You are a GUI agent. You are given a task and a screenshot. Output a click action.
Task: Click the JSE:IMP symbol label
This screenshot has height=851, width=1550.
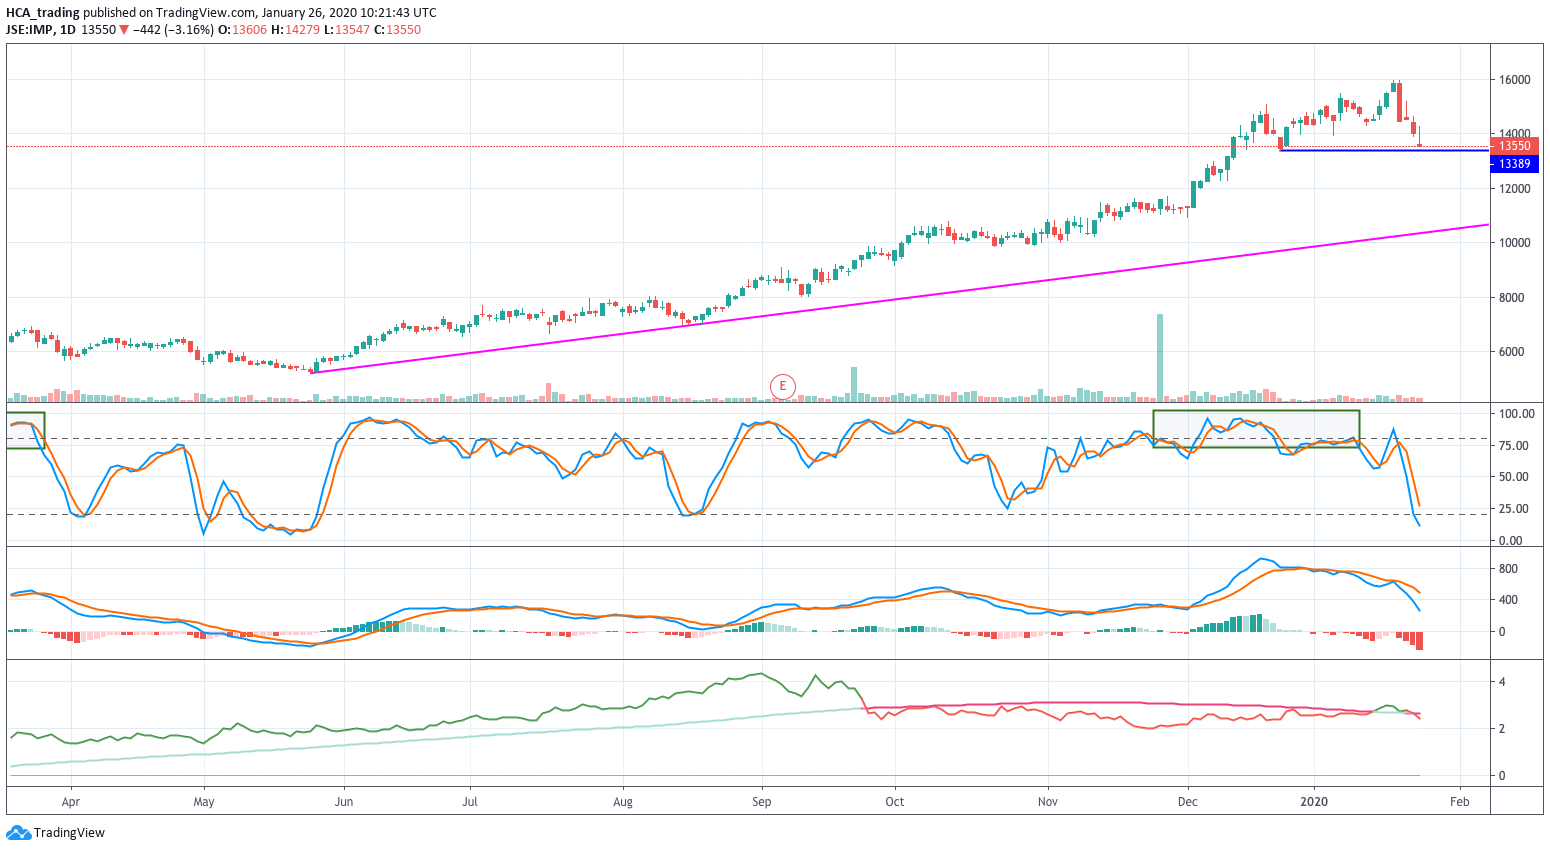coord(30,30)
